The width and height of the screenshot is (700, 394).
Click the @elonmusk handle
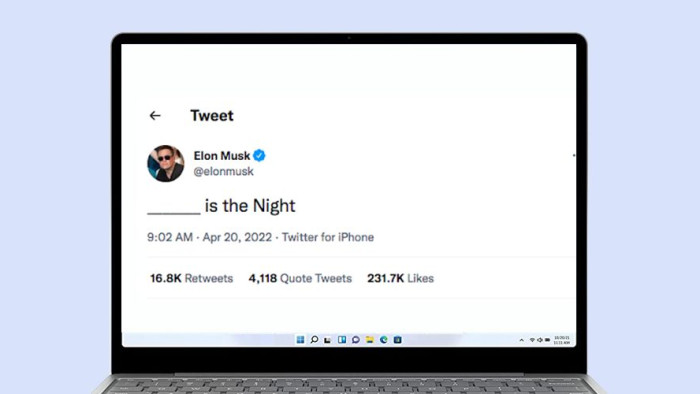pos(223,171)
